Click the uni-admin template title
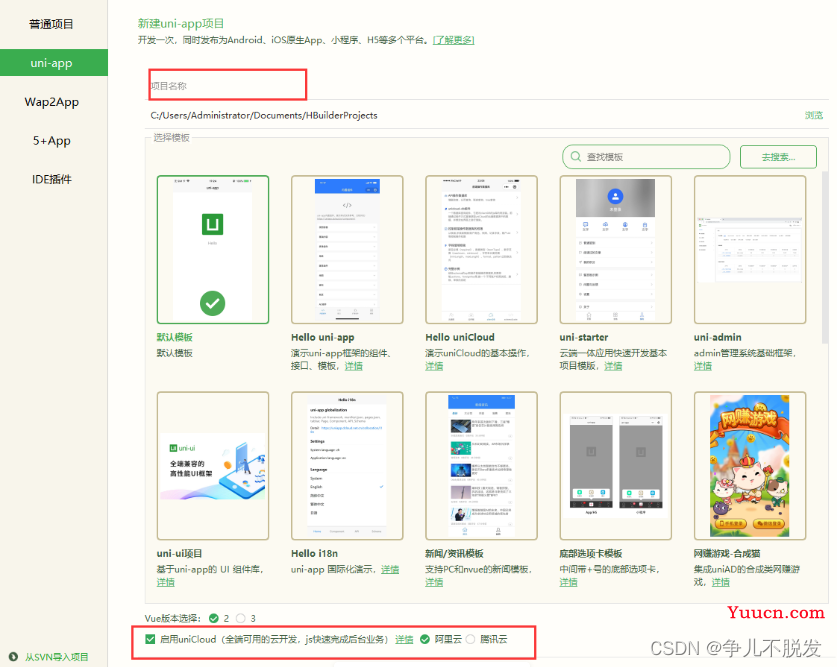 pyautogui.click(x=717, y=337)
